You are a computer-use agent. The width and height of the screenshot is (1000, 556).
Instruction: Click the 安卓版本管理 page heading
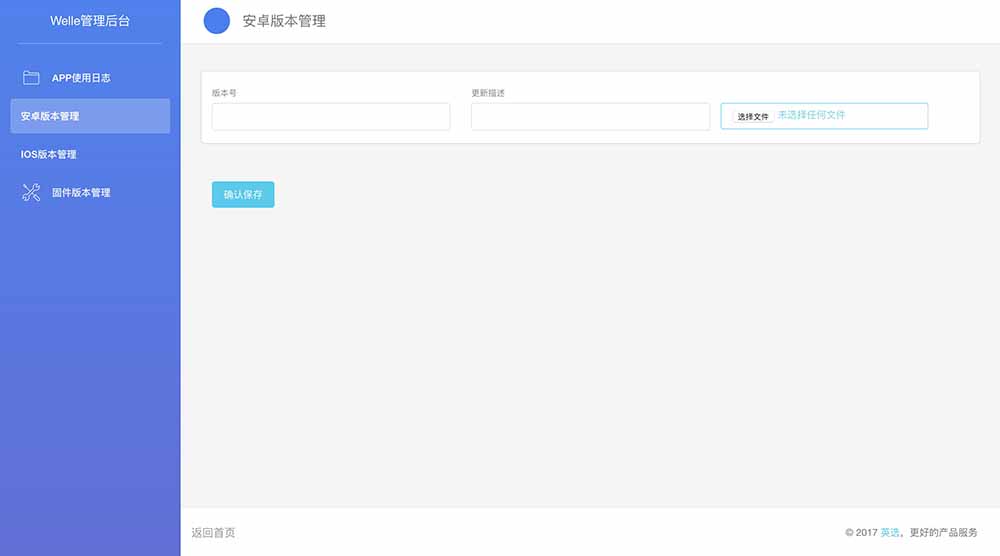[x=284, y=21]
